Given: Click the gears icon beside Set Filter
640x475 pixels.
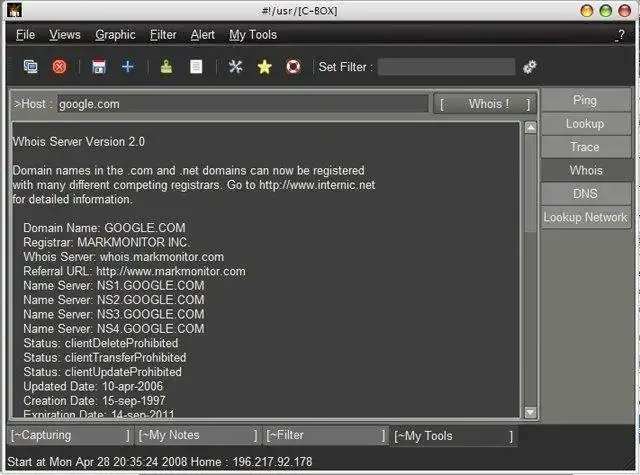Looking at the screenshot, I should pos(530,67).
